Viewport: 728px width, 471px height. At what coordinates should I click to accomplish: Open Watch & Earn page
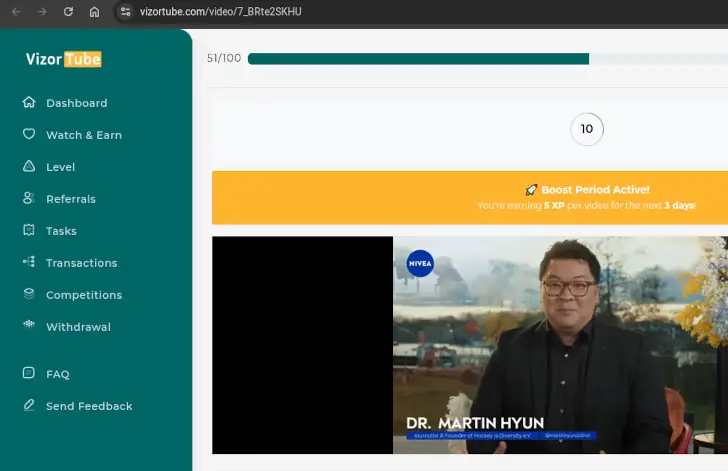click(x=84, y=135)
